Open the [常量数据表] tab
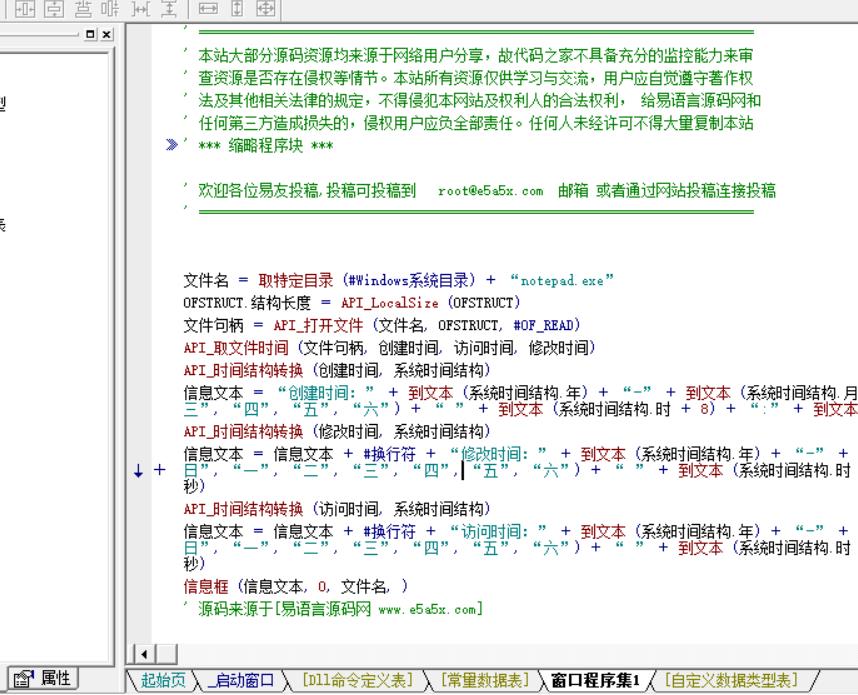Screen dimensions: 858x695 [x=485, y=680]
